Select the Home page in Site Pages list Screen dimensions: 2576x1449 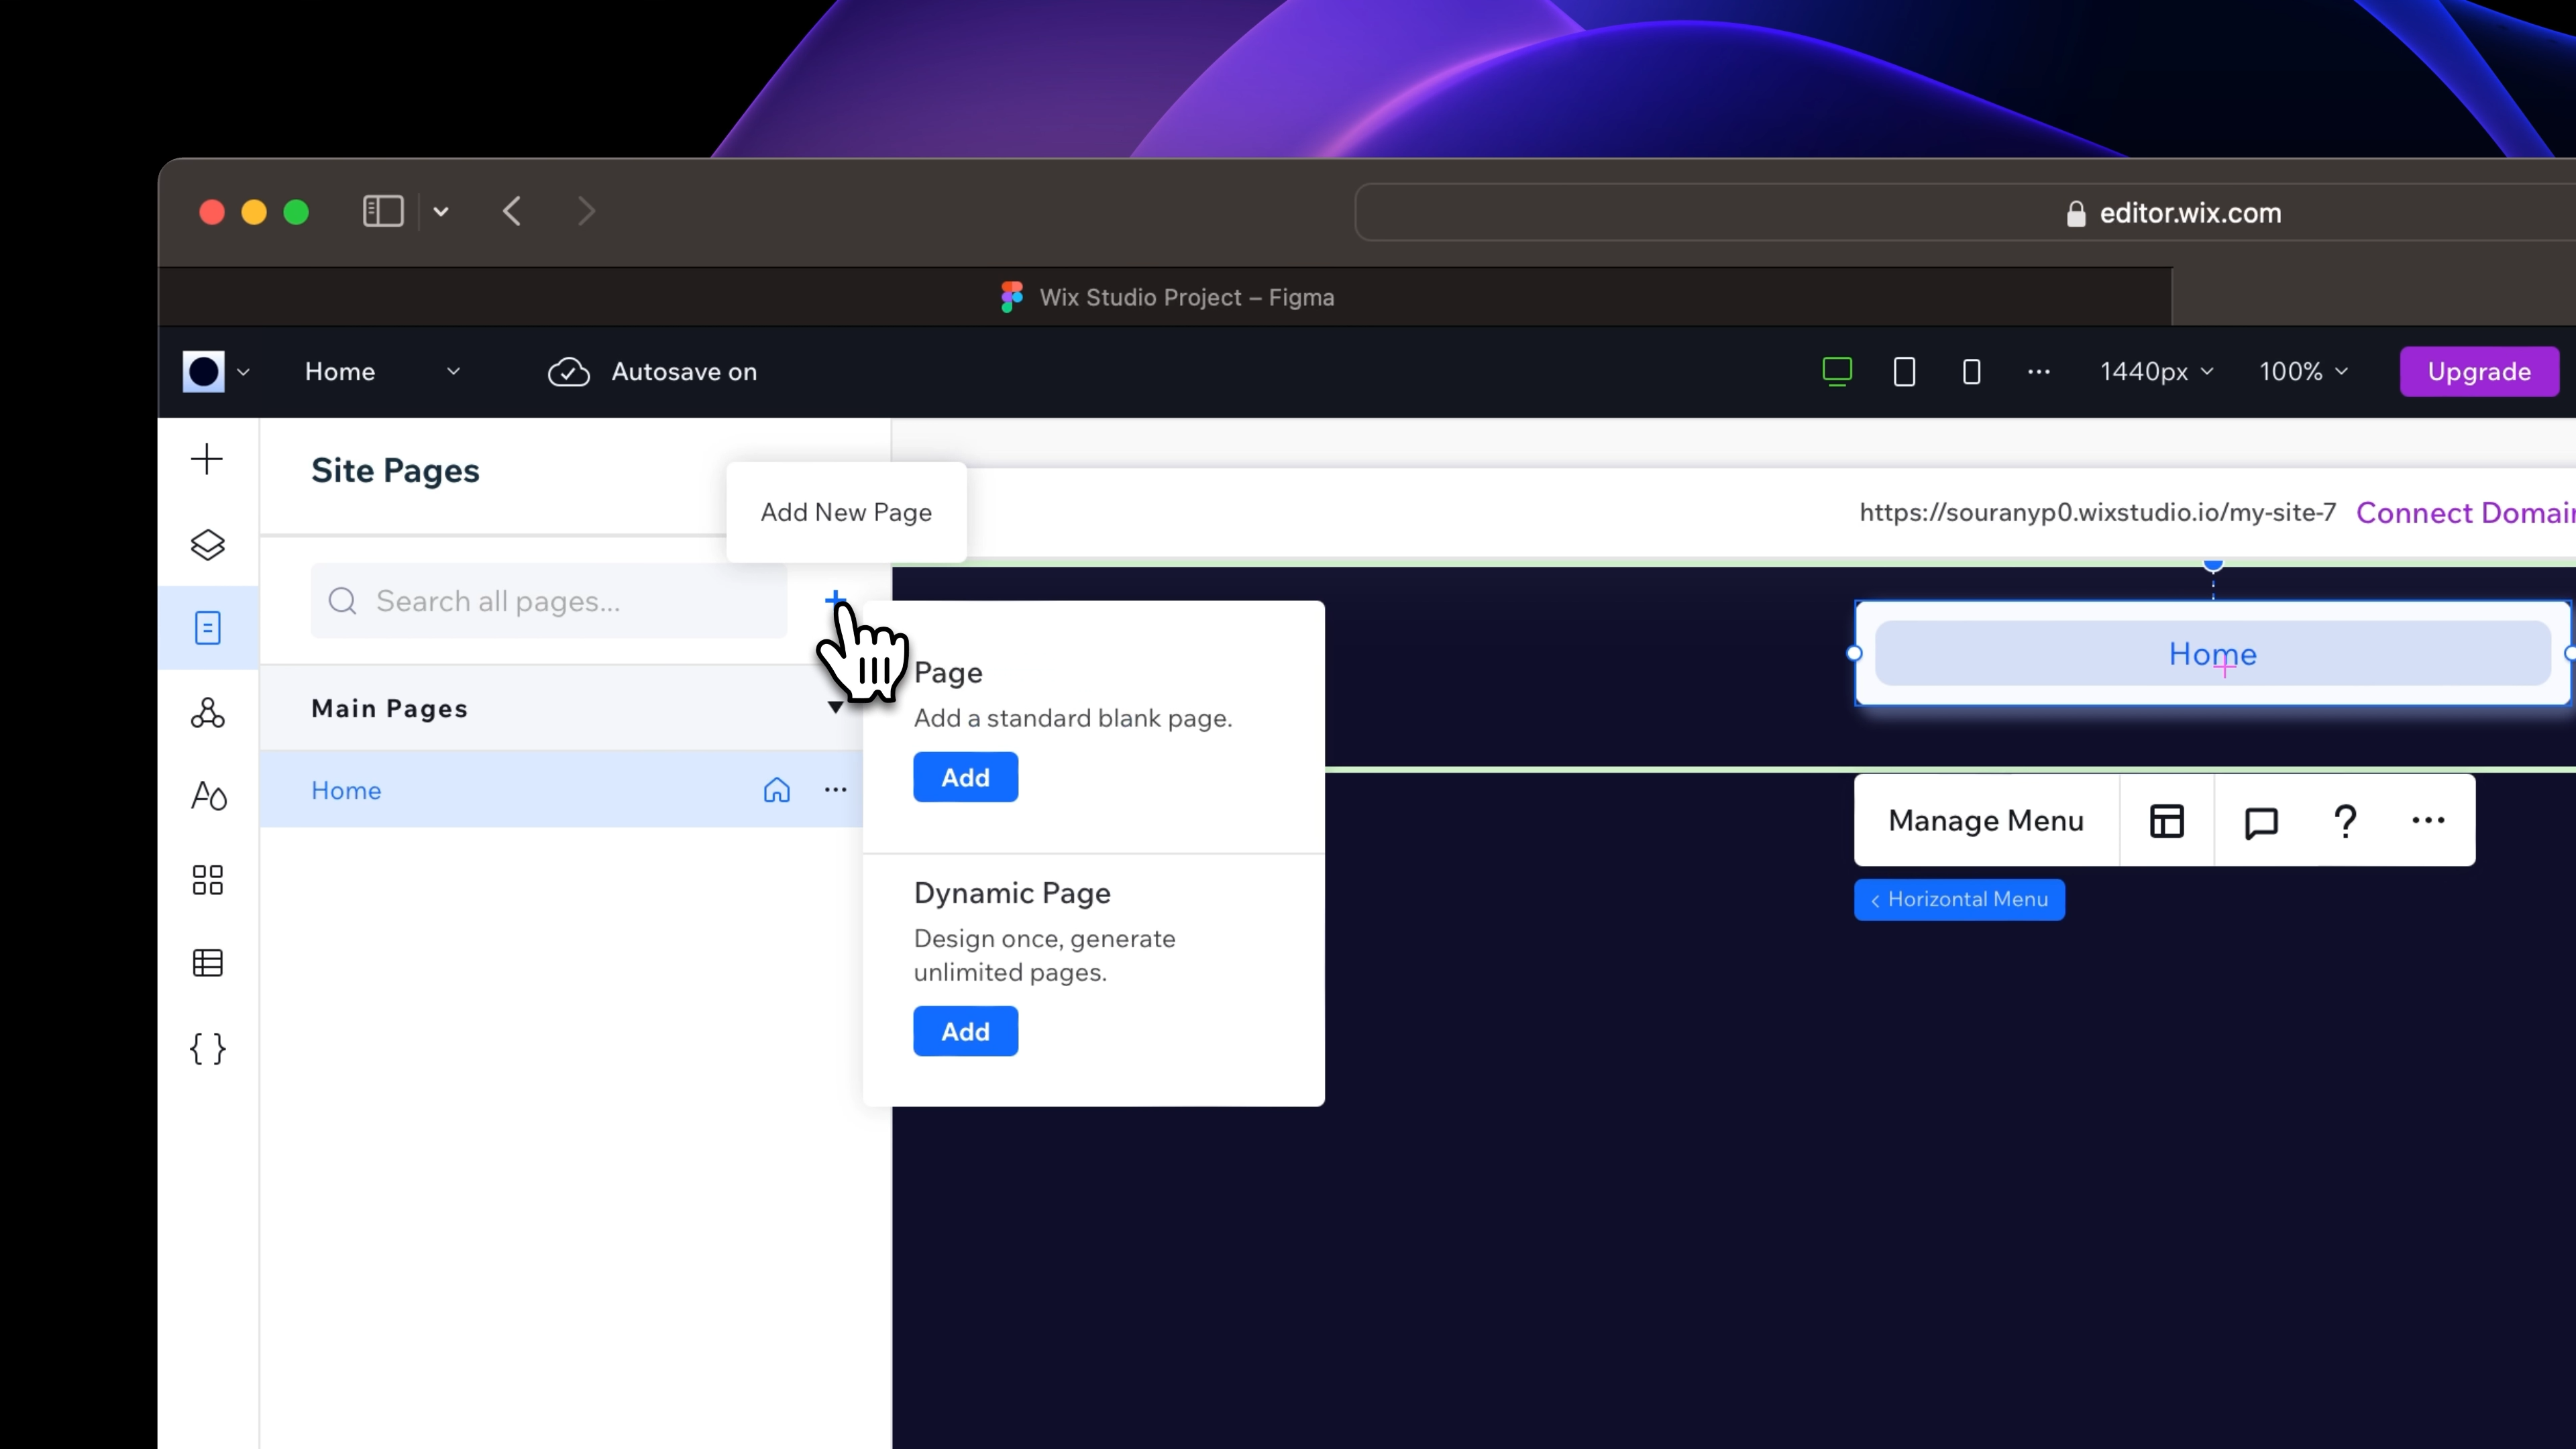346,790
